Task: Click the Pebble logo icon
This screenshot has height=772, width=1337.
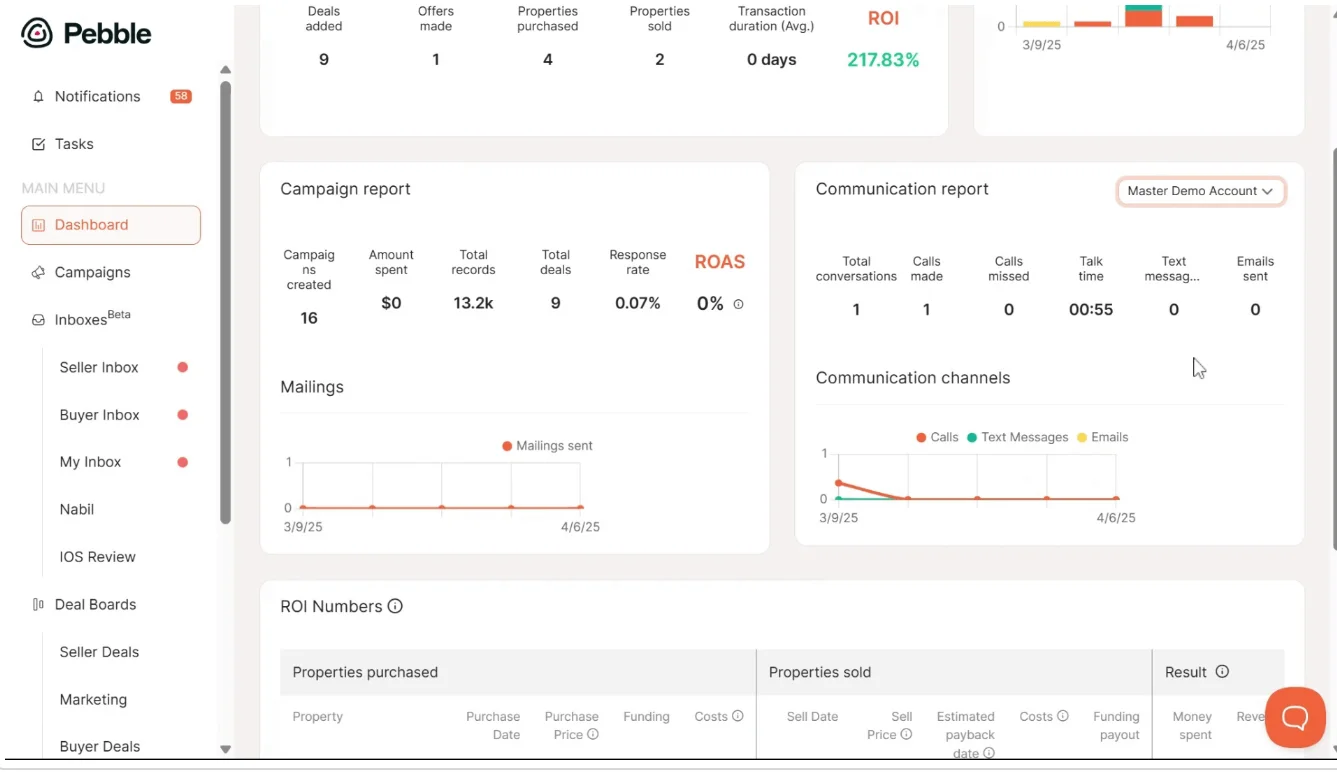Action: tap(37, 33)
